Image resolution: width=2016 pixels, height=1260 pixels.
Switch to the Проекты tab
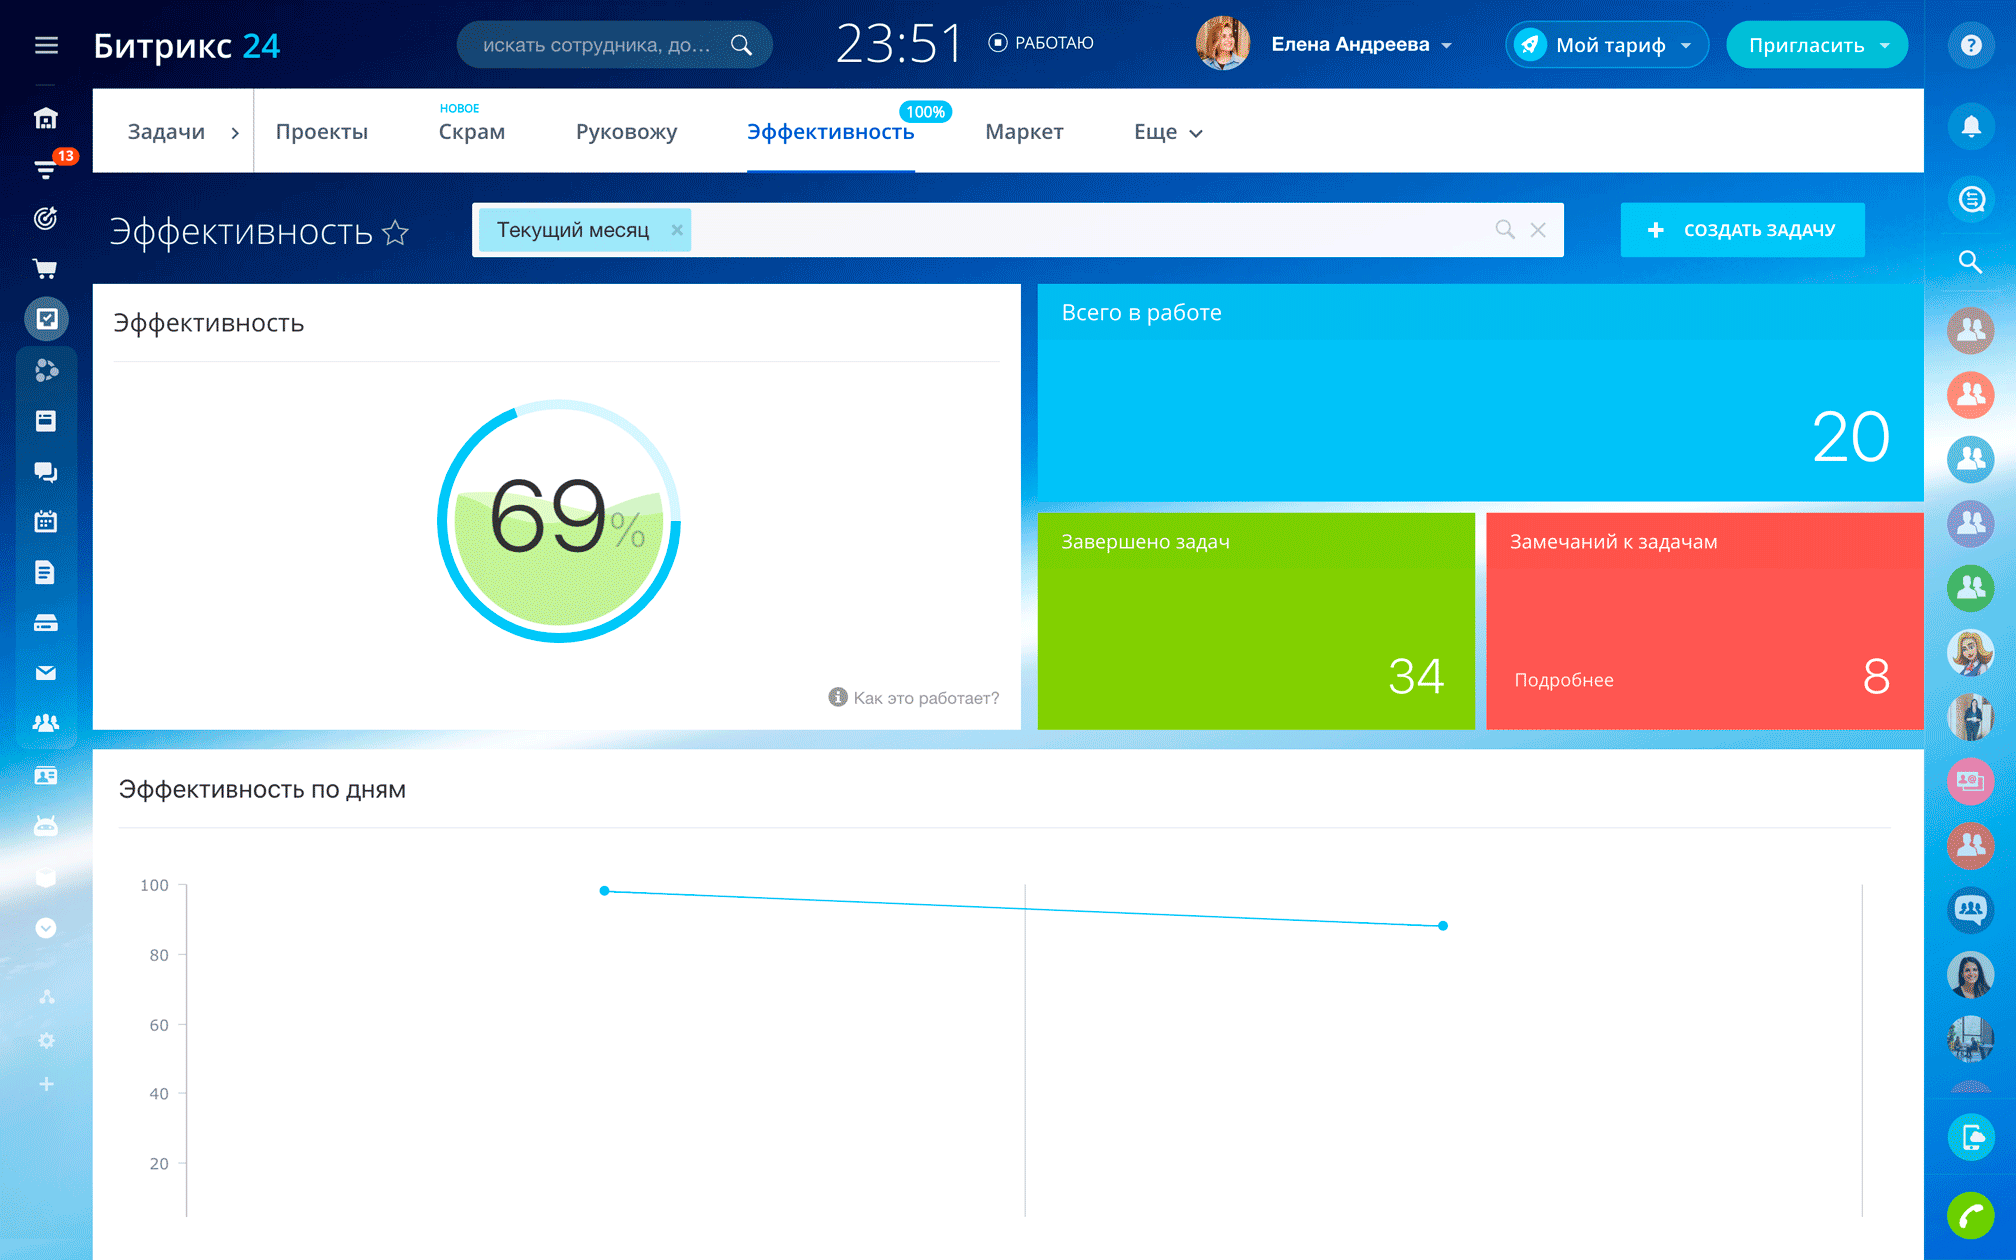[x=321, y=132]
